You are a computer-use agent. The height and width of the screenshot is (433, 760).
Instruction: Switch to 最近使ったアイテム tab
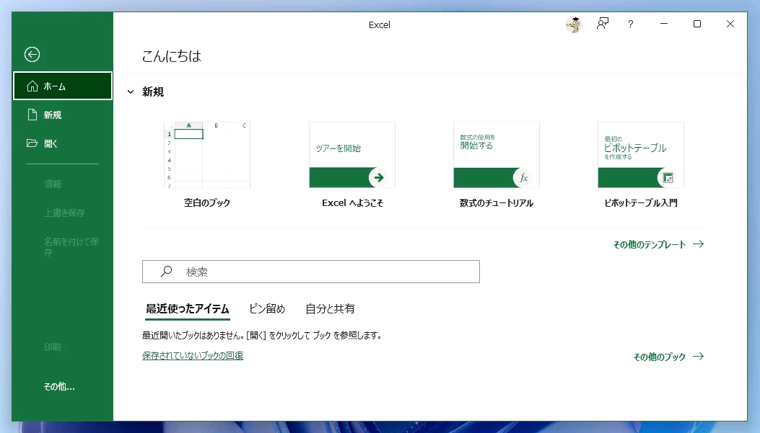(188, 309)
